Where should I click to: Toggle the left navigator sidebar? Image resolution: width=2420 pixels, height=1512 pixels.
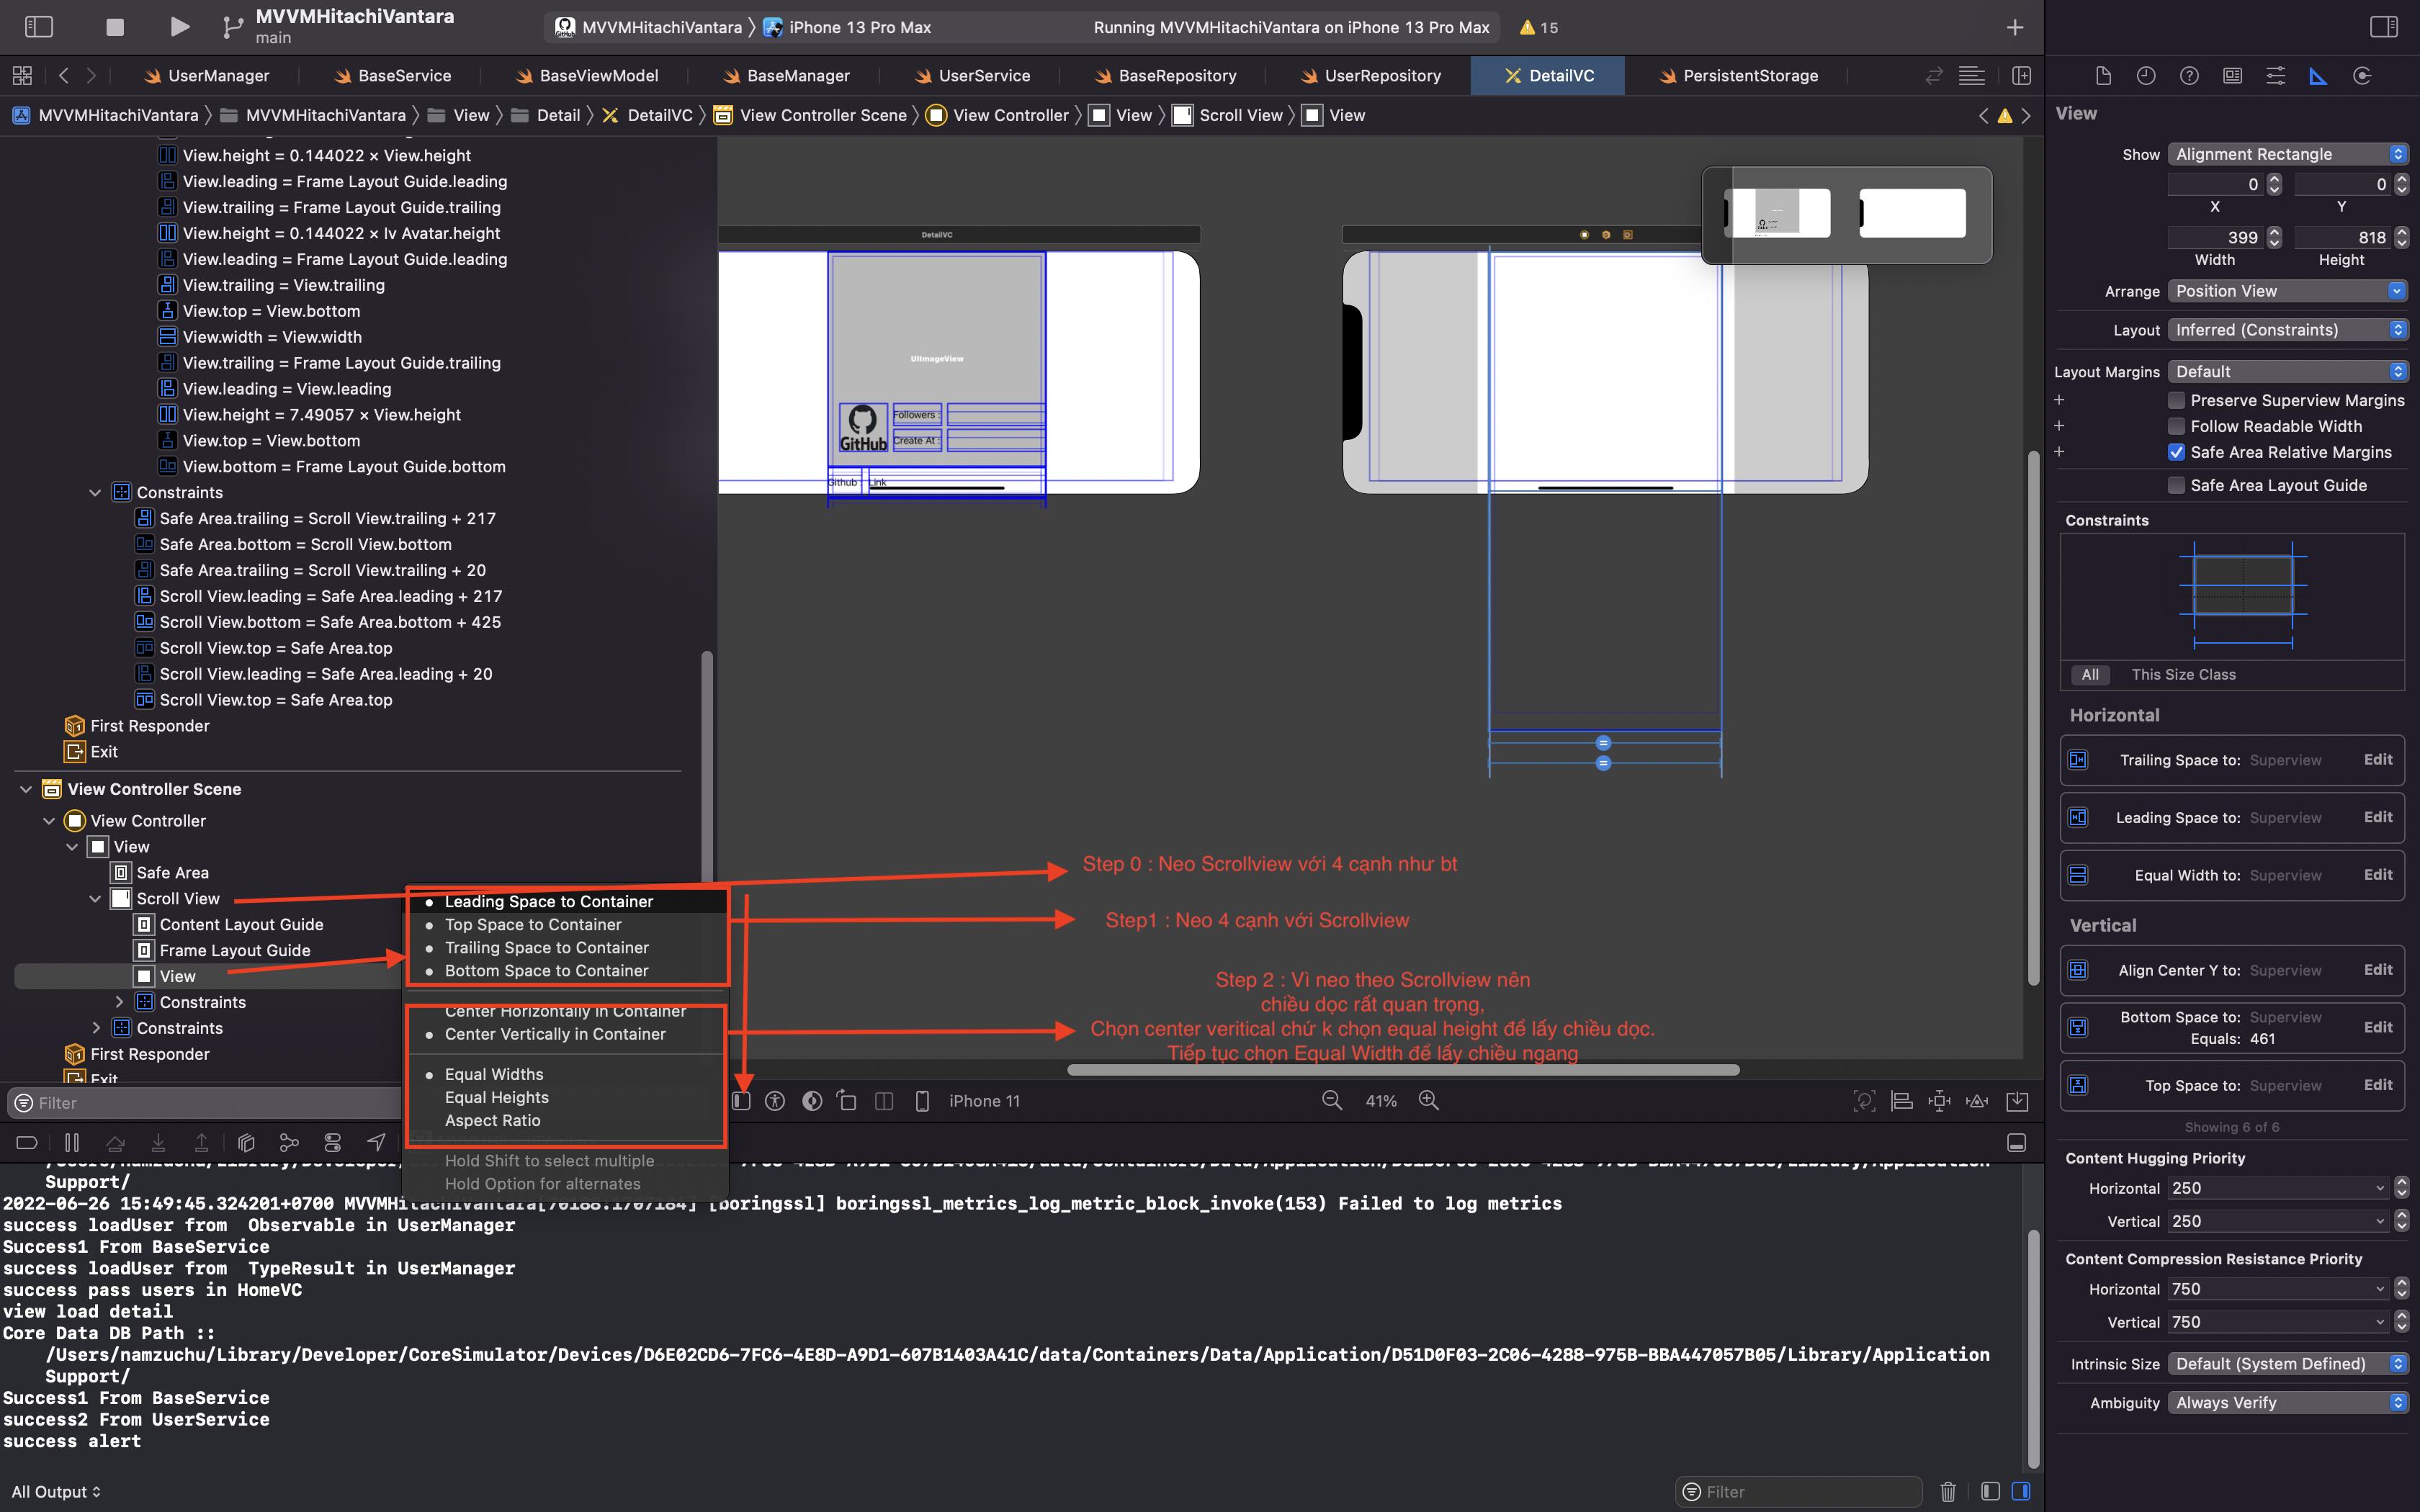tap(38, 27)
